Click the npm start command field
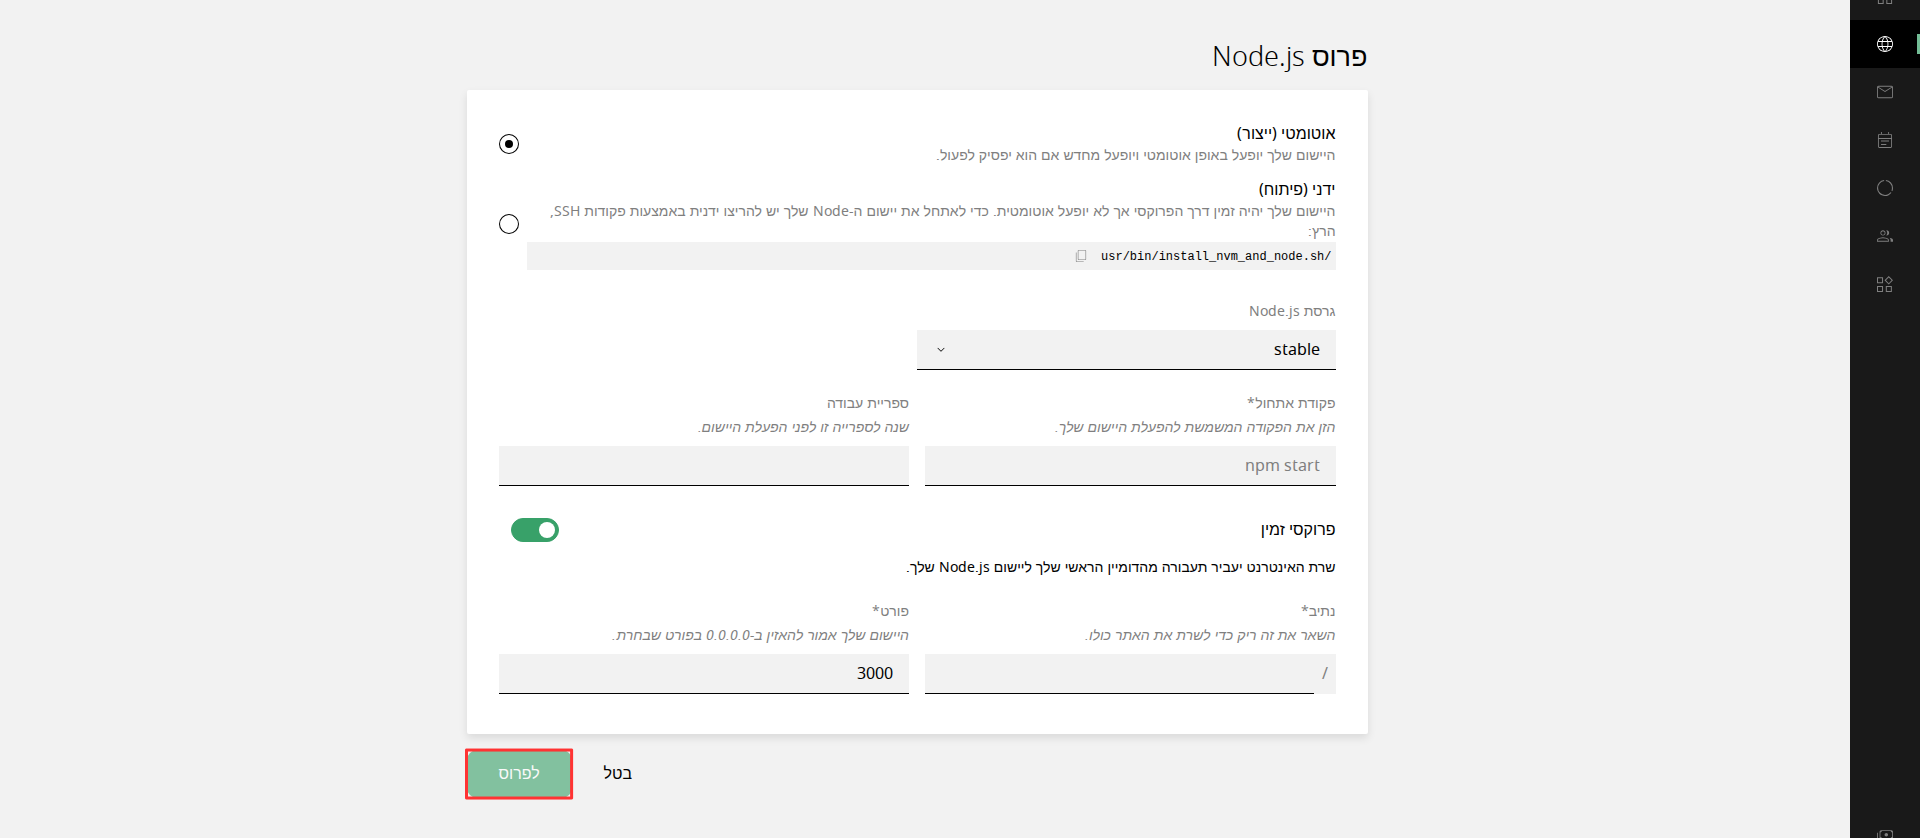The height and width of the screenshot is (838, 1920). point(1130,466)
